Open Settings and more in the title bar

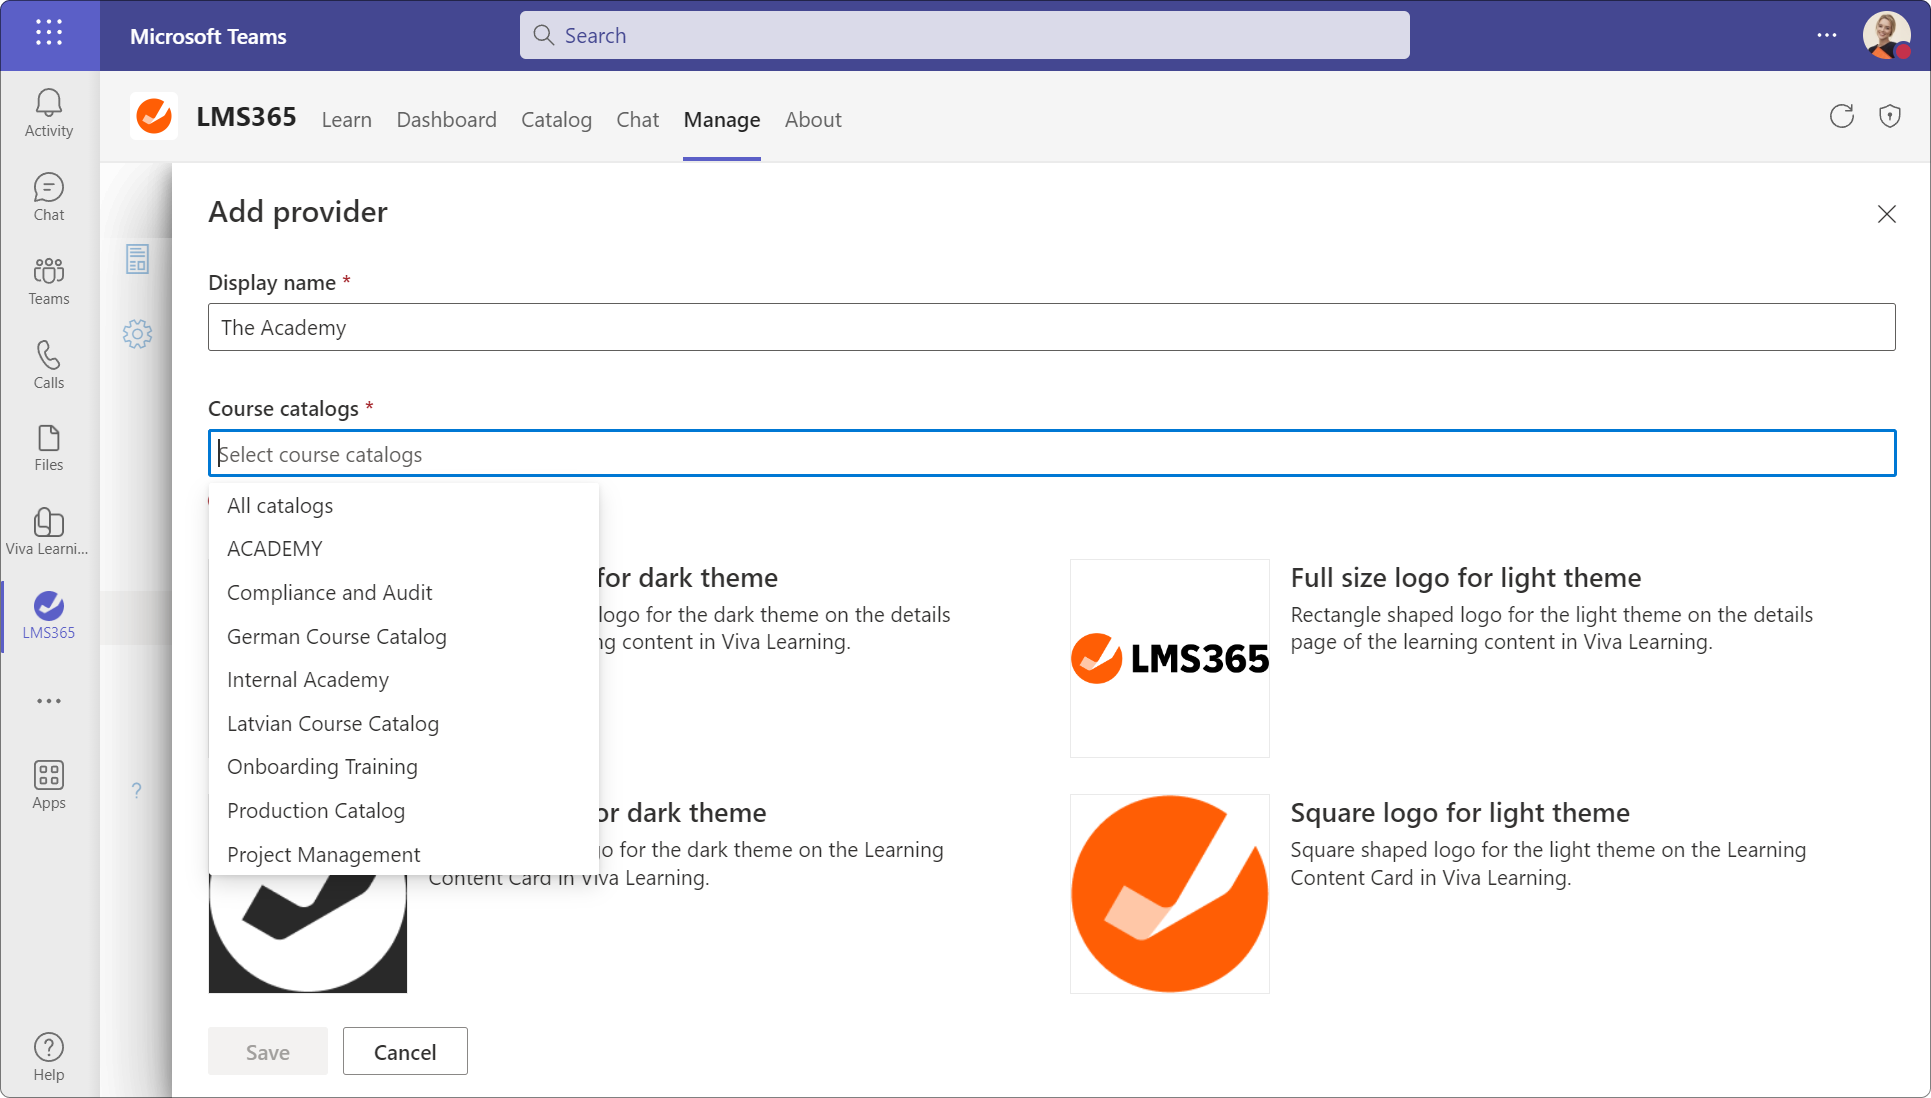click(x=1827, y=35)
